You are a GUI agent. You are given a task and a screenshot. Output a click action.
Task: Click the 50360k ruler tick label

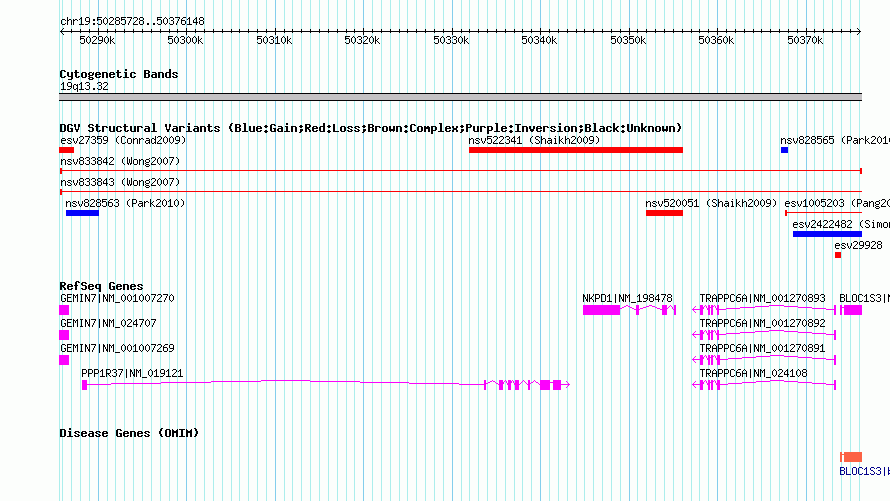(716, 40)
